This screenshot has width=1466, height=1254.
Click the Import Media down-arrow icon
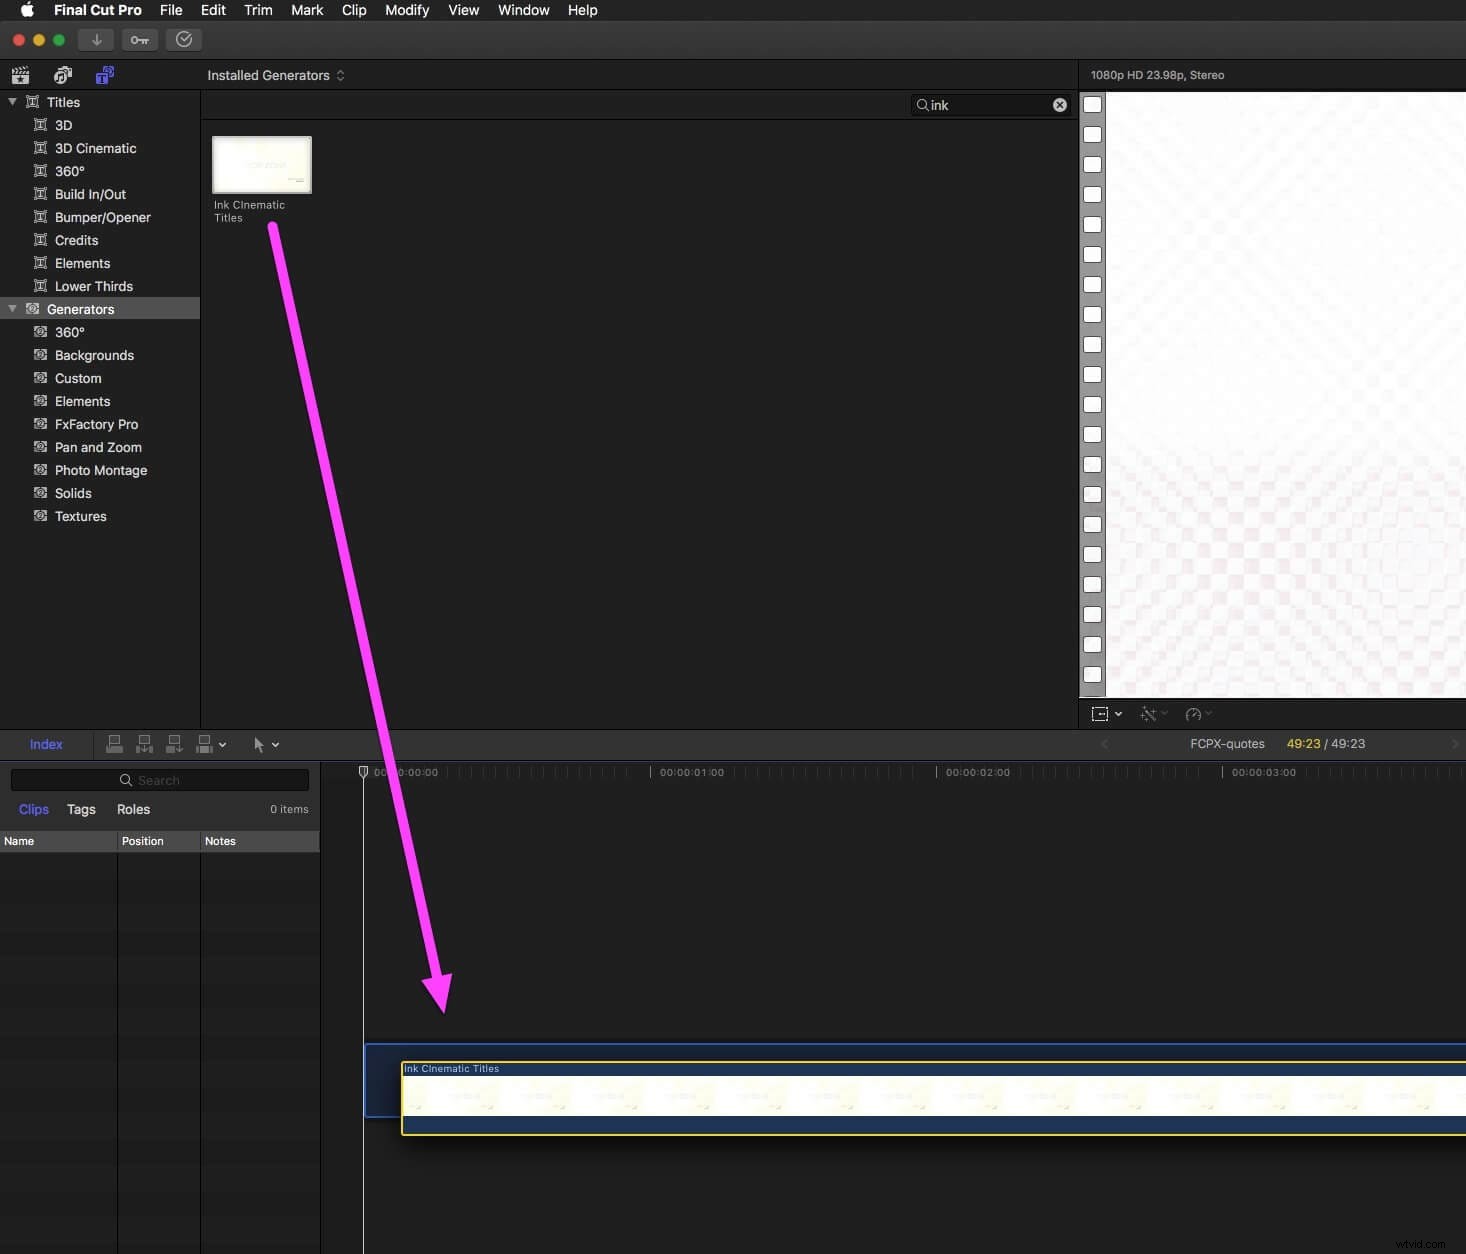95,40
